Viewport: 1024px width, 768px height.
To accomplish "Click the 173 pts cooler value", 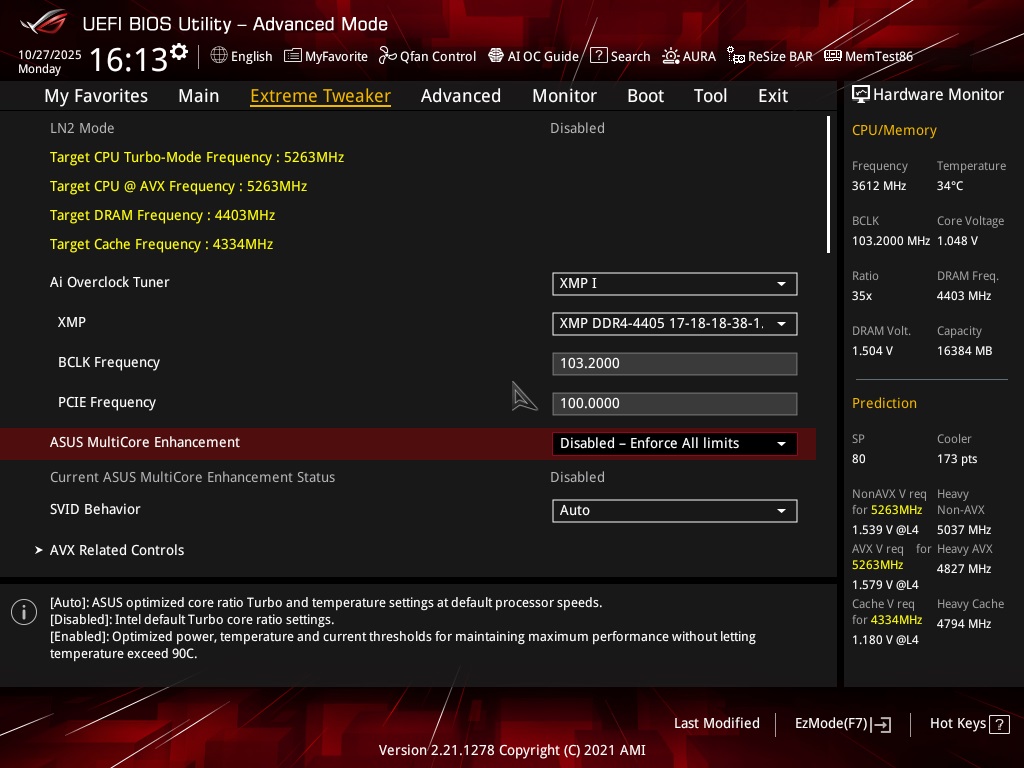I will click(957, 459).
